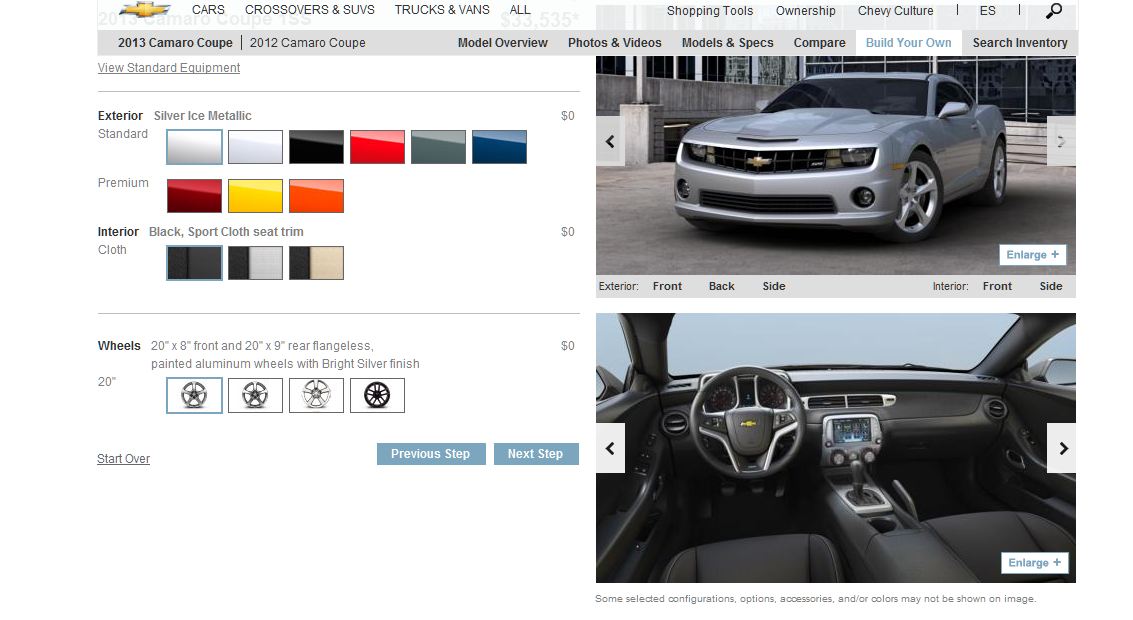Switch to the Models & Specs tab

click(727, 43)
